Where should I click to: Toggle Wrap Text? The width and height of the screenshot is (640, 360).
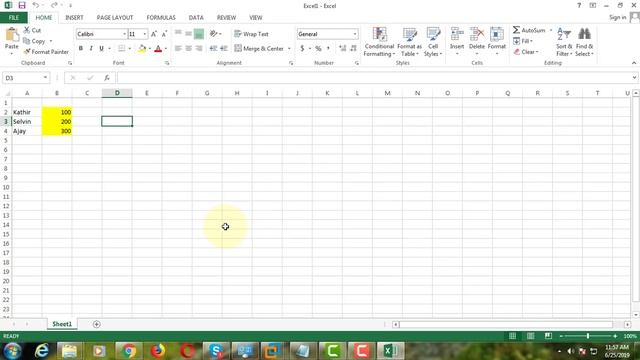(251, 34)
